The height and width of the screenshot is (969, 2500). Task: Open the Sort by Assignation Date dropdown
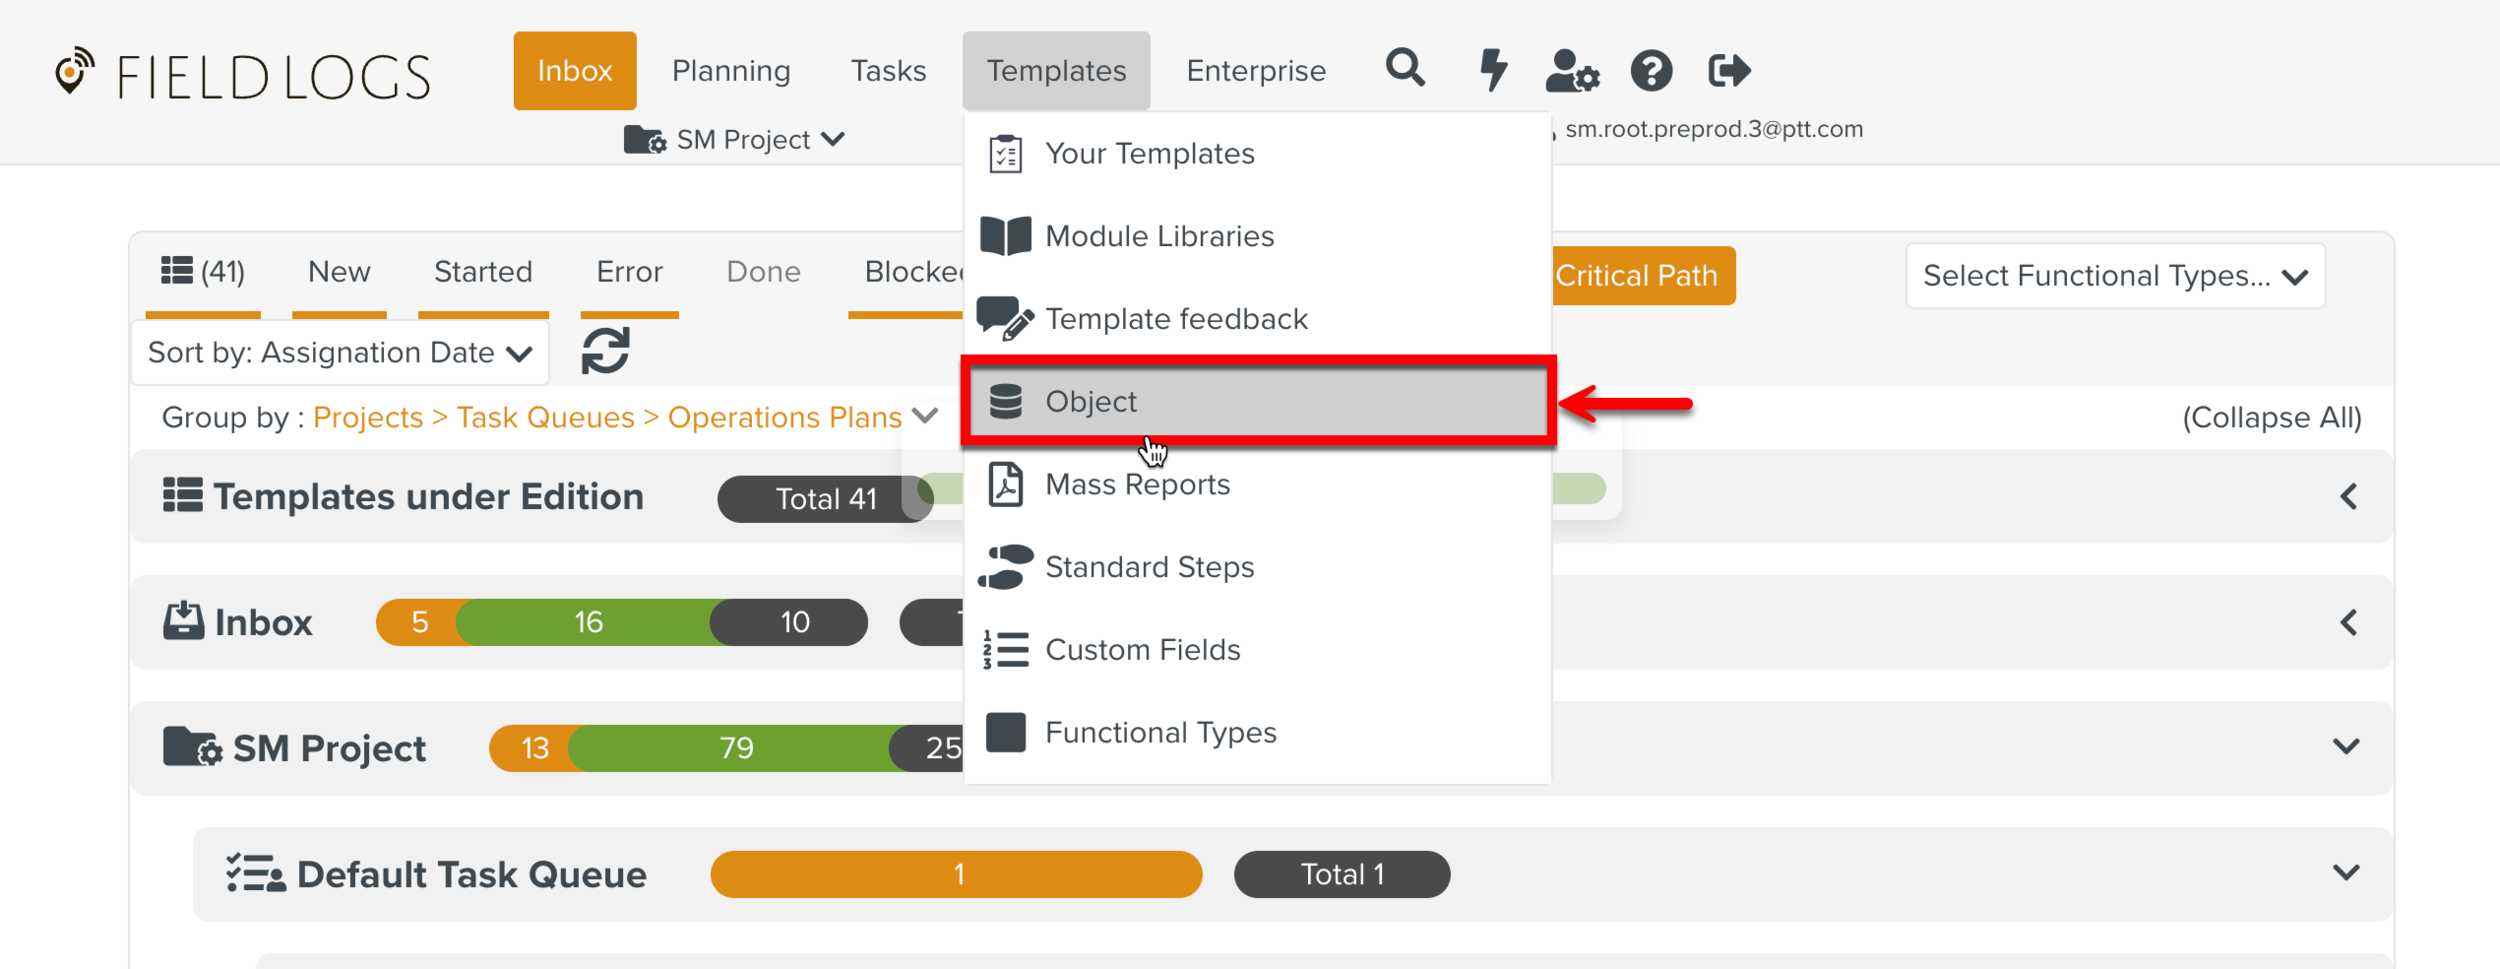(x=340, y=353)
